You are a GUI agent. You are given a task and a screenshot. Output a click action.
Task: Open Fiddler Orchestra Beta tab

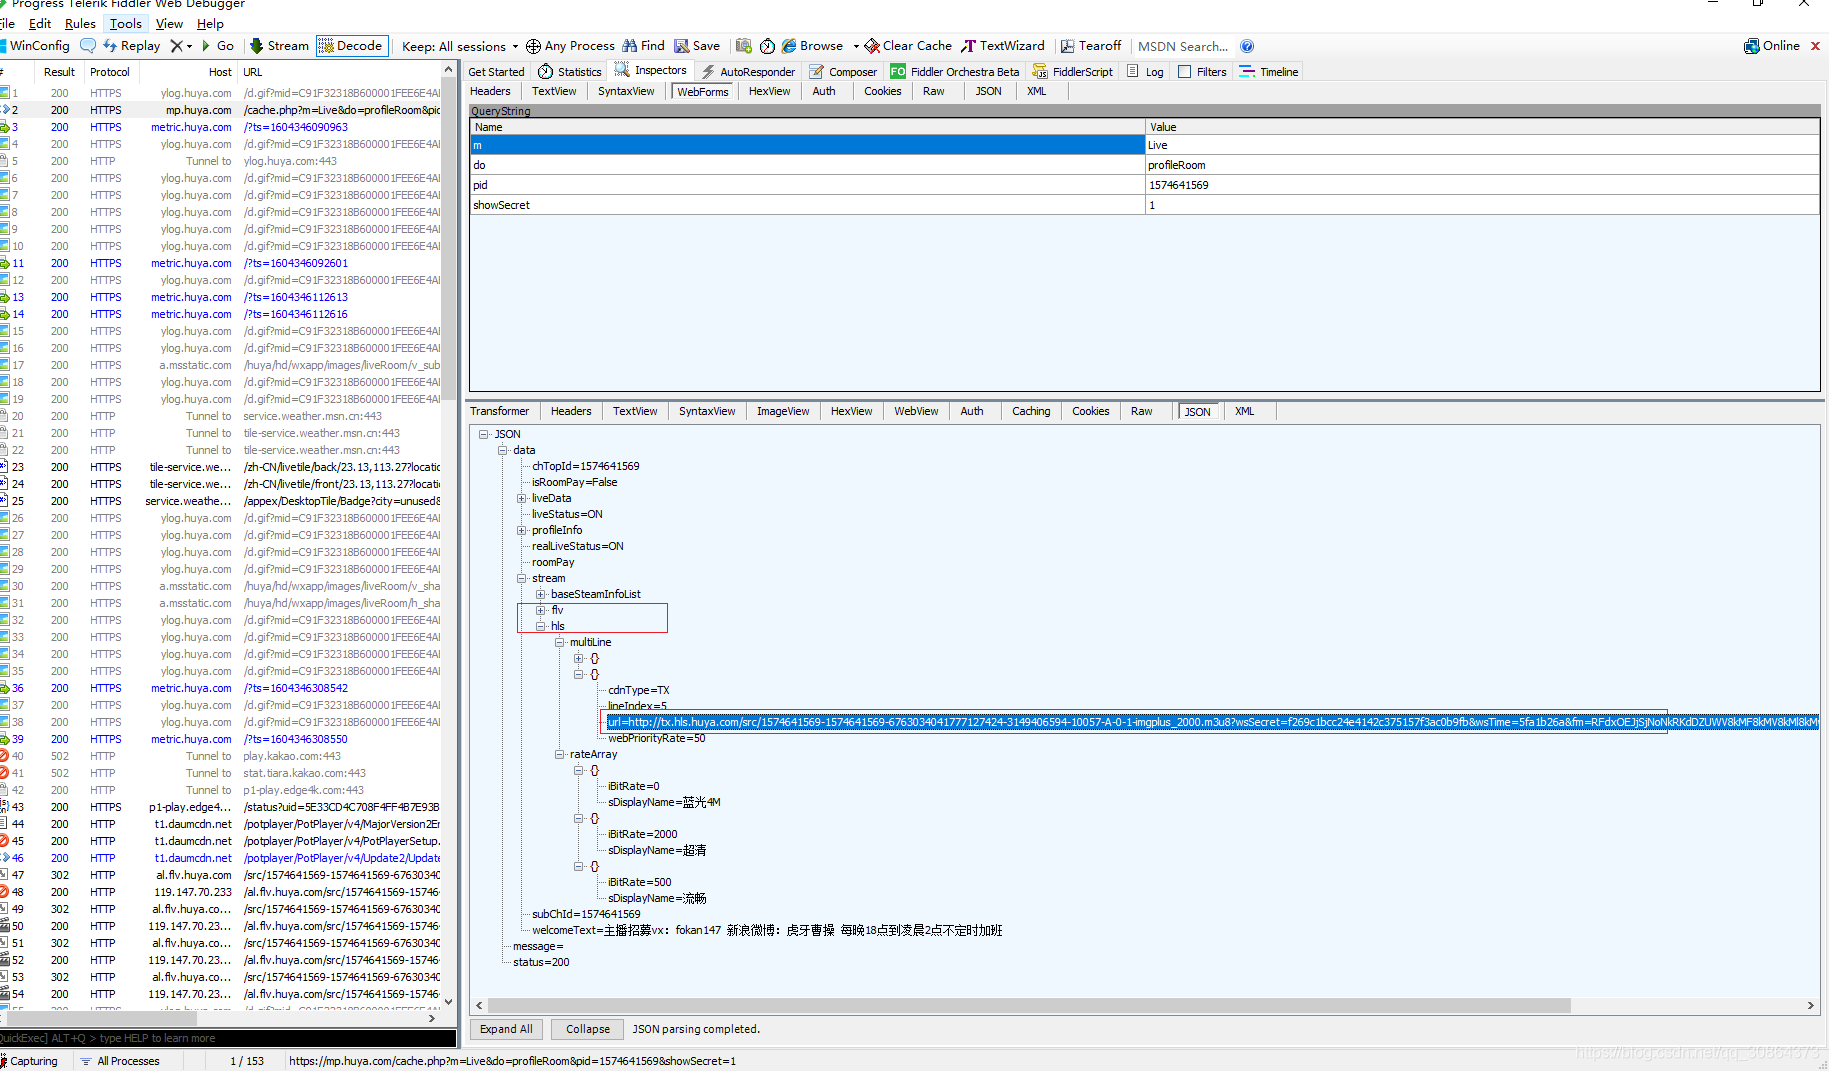(955, 72)
